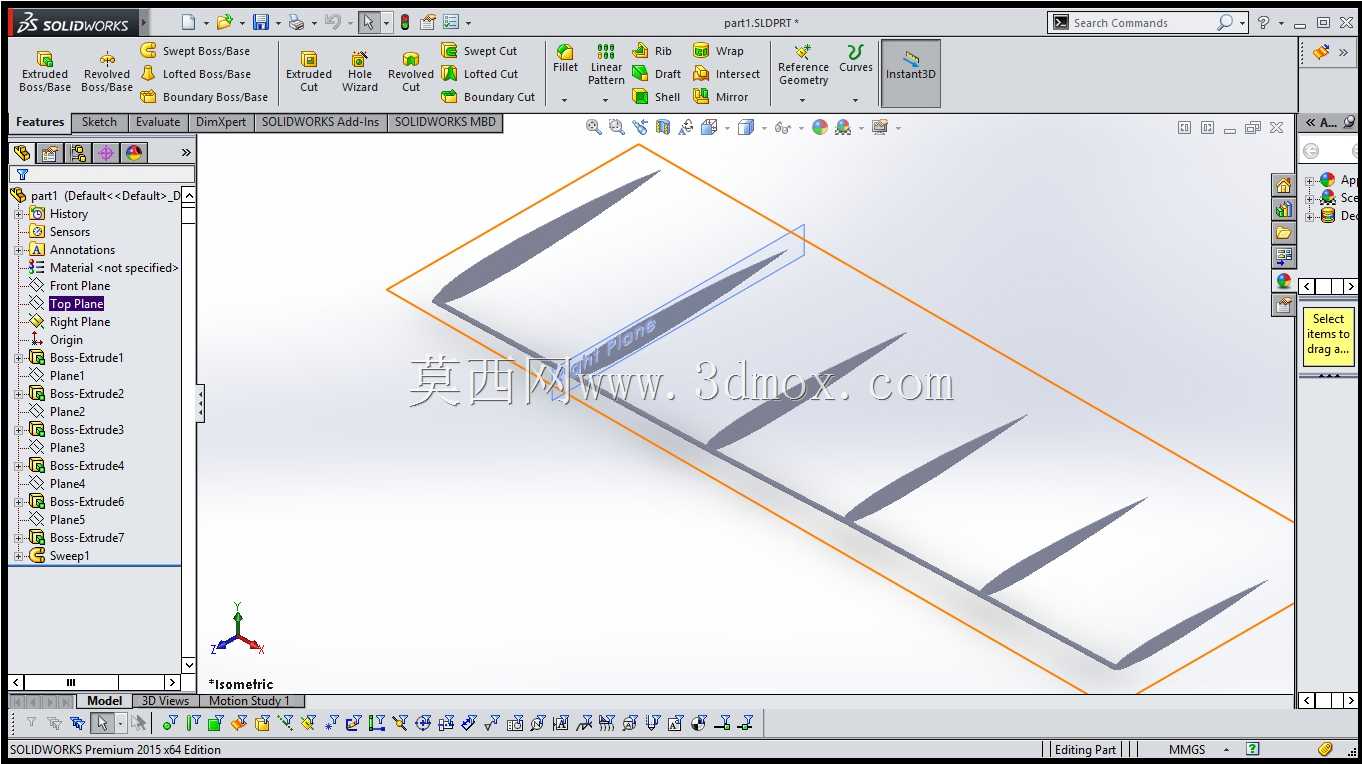
Task: Toggle the Filter Faces selection filter
Action: click(x=217, y=723)
